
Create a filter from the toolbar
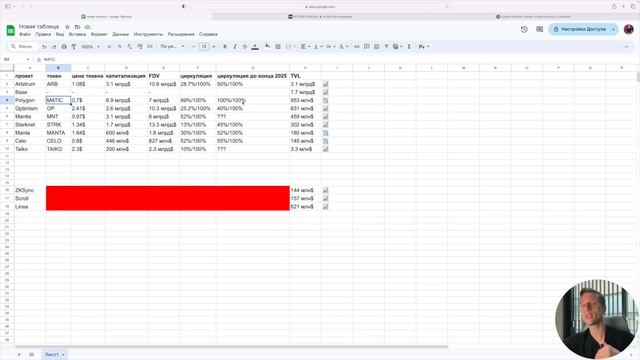(386, 47)
